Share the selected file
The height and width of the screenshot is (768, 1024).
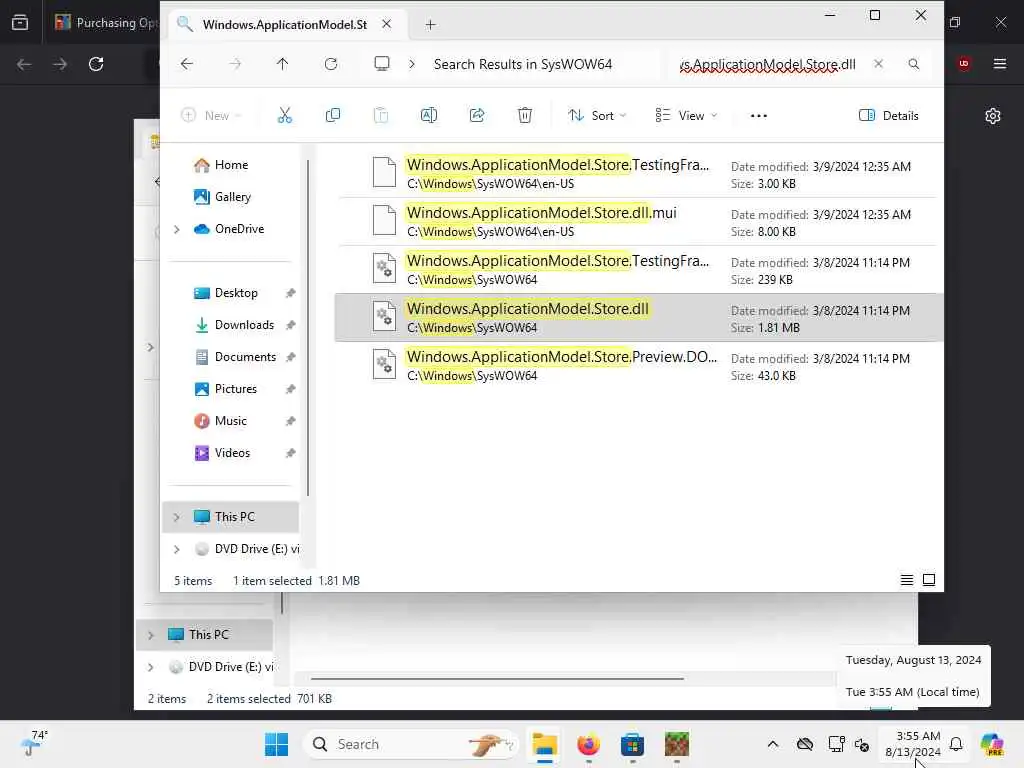click(x=477, y=116)
